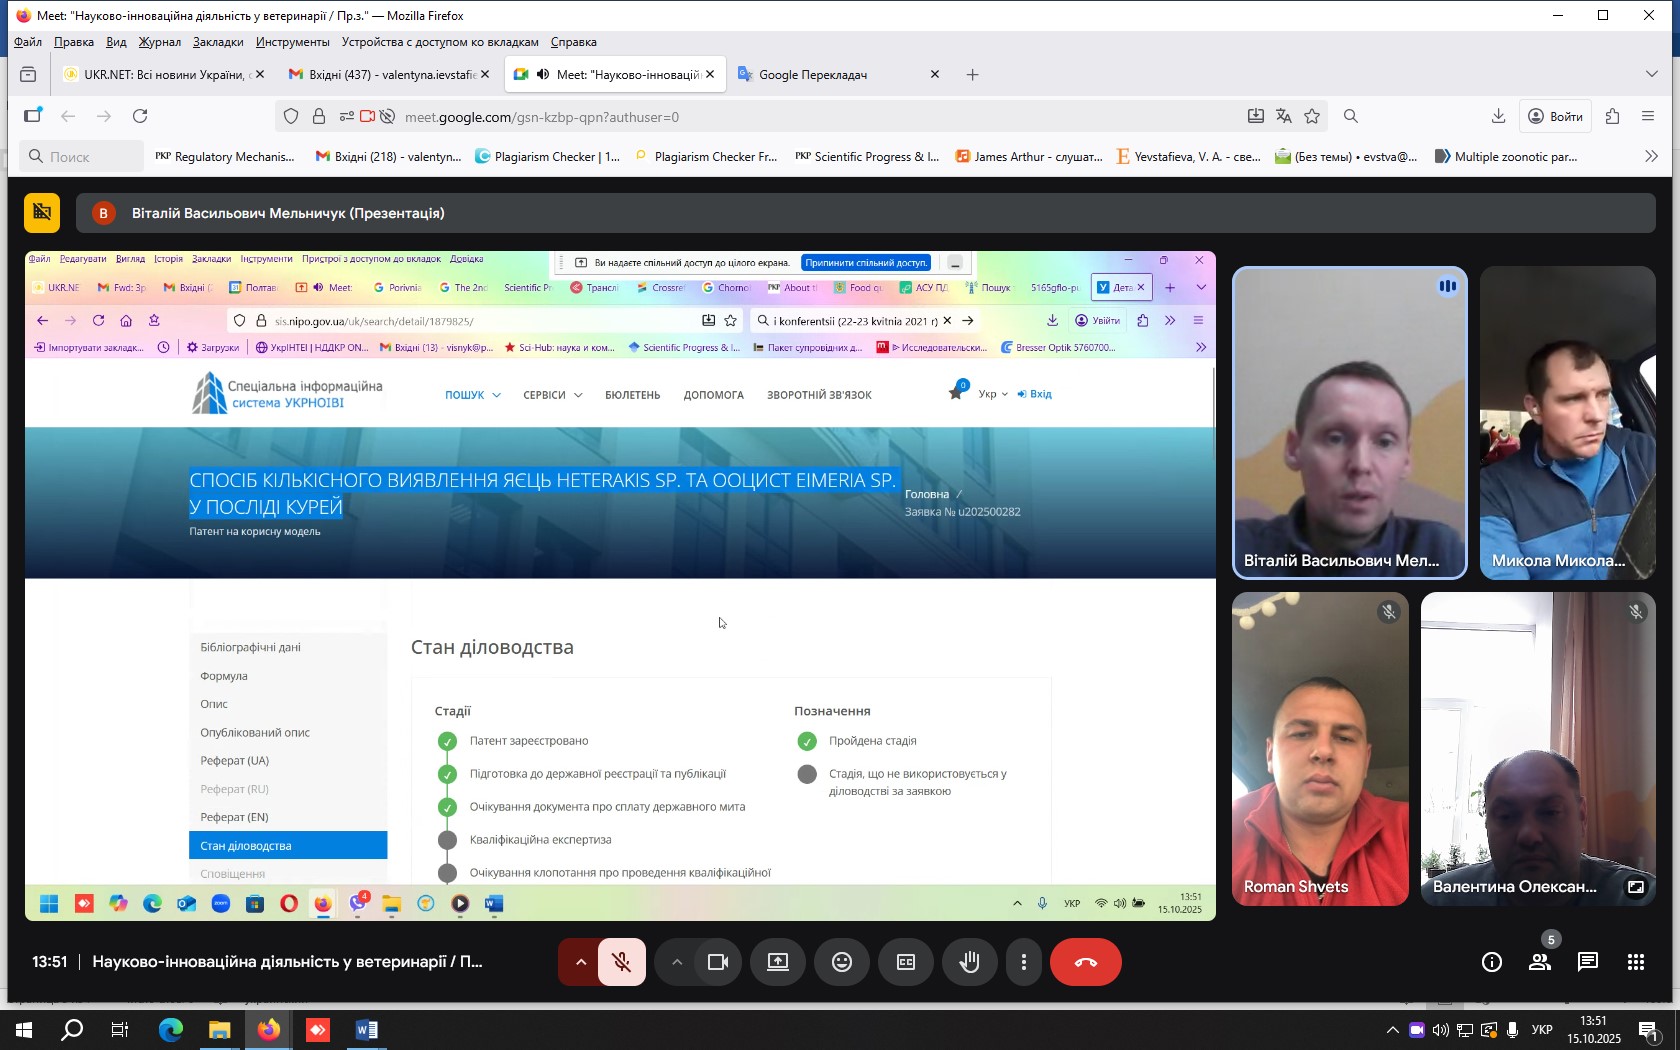Send a reaction with emoji button
Image resolution: width=1680 pixels, height=1050 pixels.
842,962
